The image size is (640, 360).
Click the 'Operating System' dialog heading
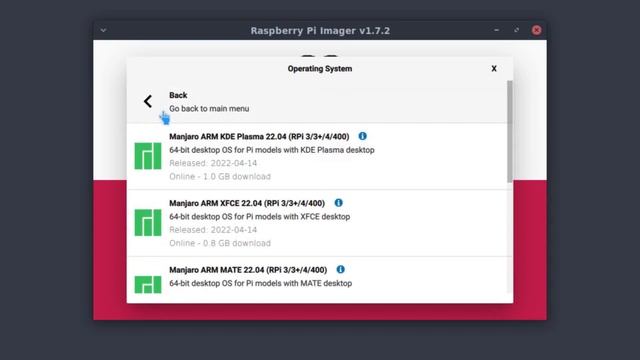tap(320, 69)
